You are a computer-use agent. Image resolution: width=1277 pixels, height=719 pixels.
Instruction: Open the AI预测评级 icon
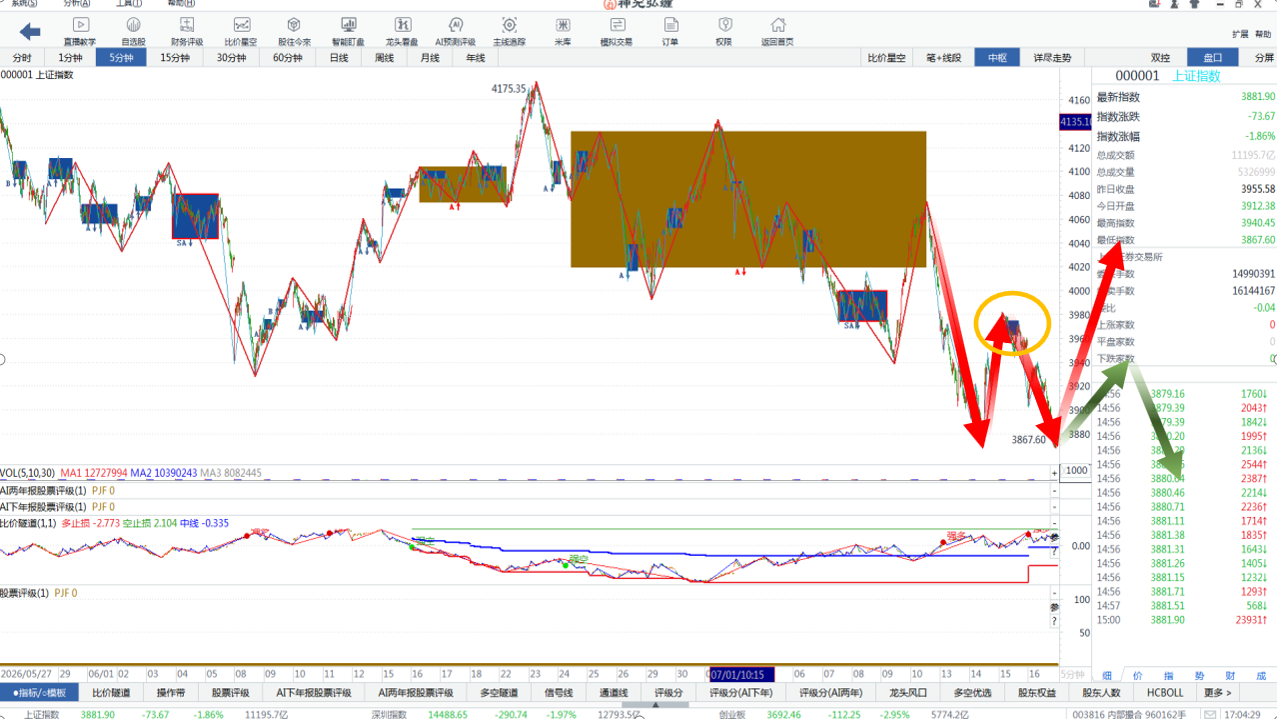[455, 31]
